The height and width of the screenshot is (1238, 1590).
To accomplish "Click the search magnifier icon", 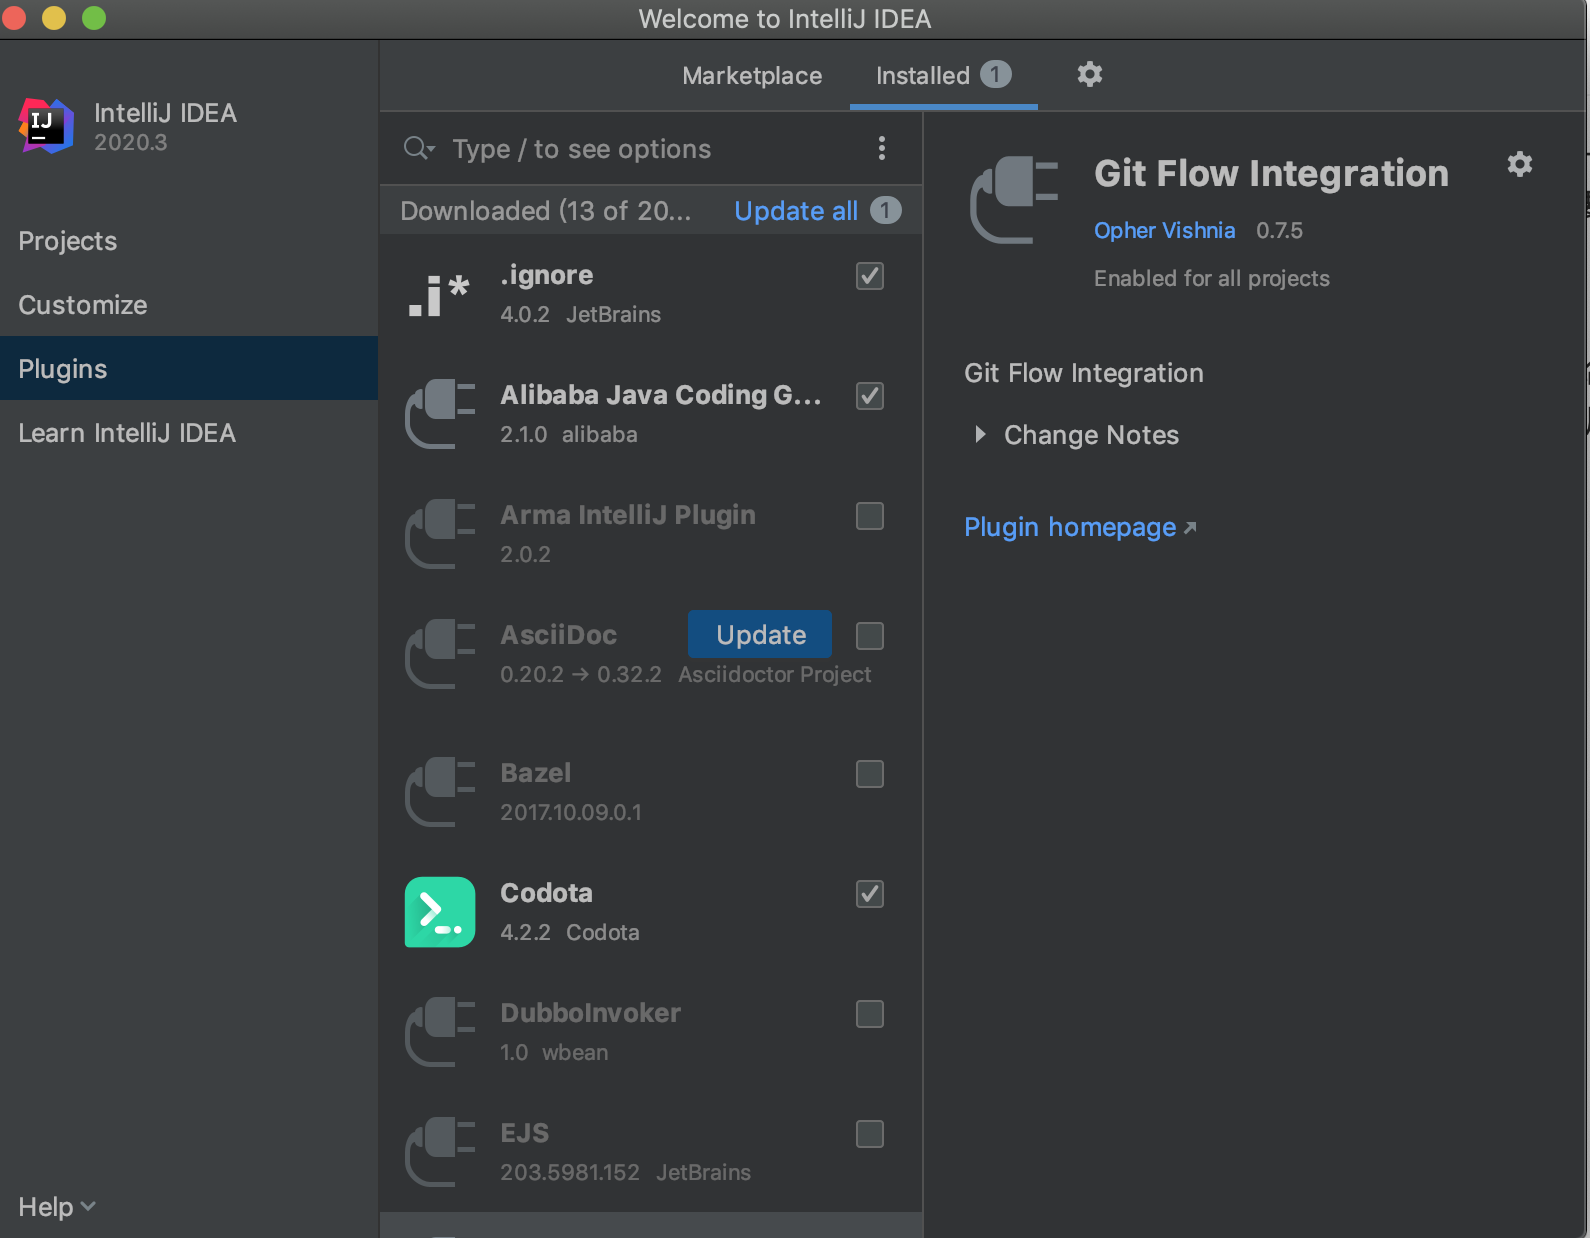I will point(418,149).
